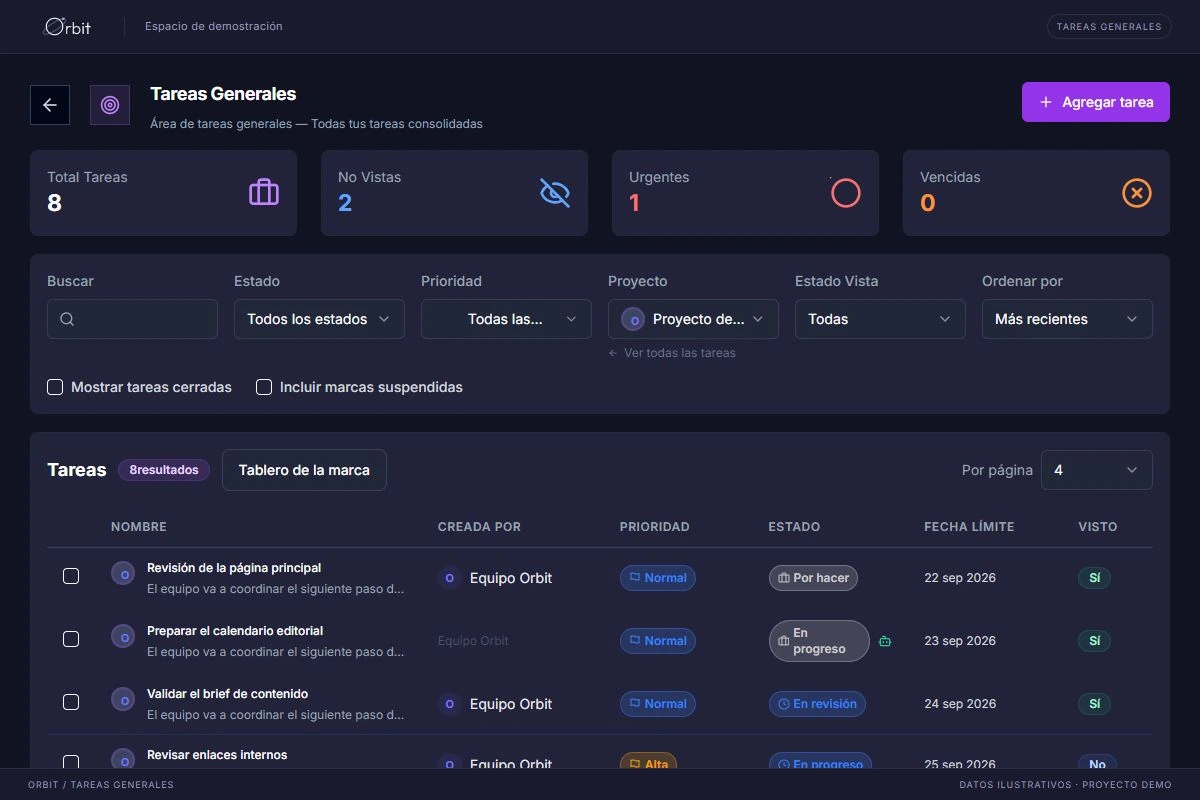Click the Orbit logo in header
Viewport: 1200px width, 800px height.
(68, 26)
